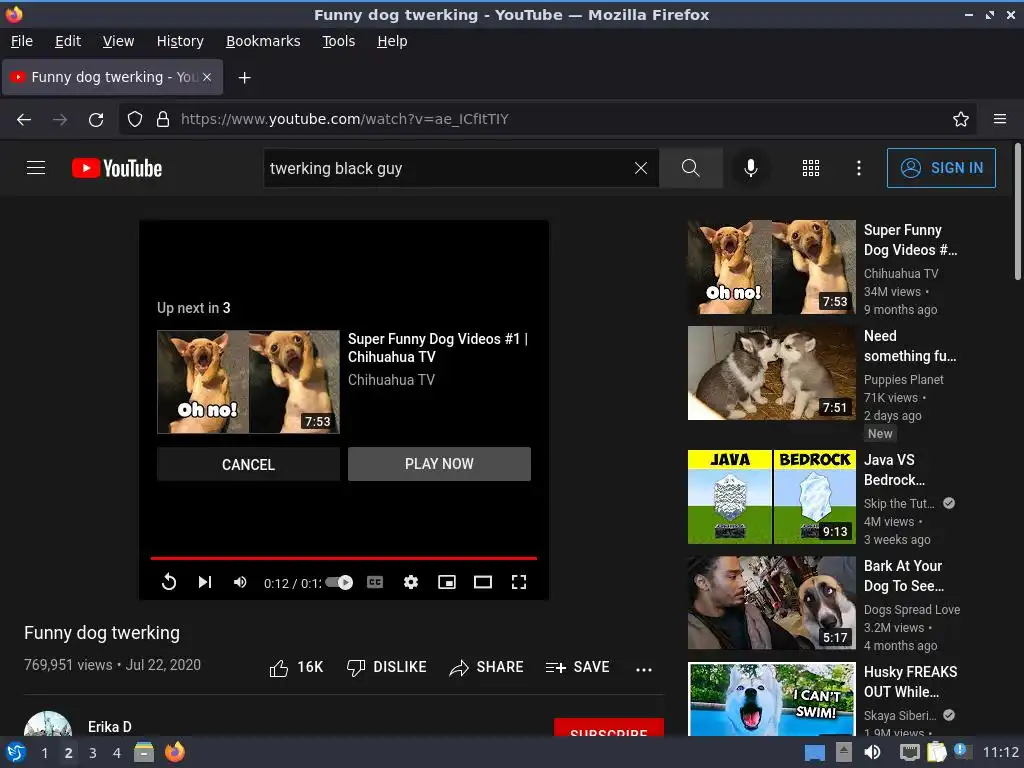Image resolution: width=1024 pixels, height=768 pixels.
Task: Open a new tab
Action: coord(244,78)
